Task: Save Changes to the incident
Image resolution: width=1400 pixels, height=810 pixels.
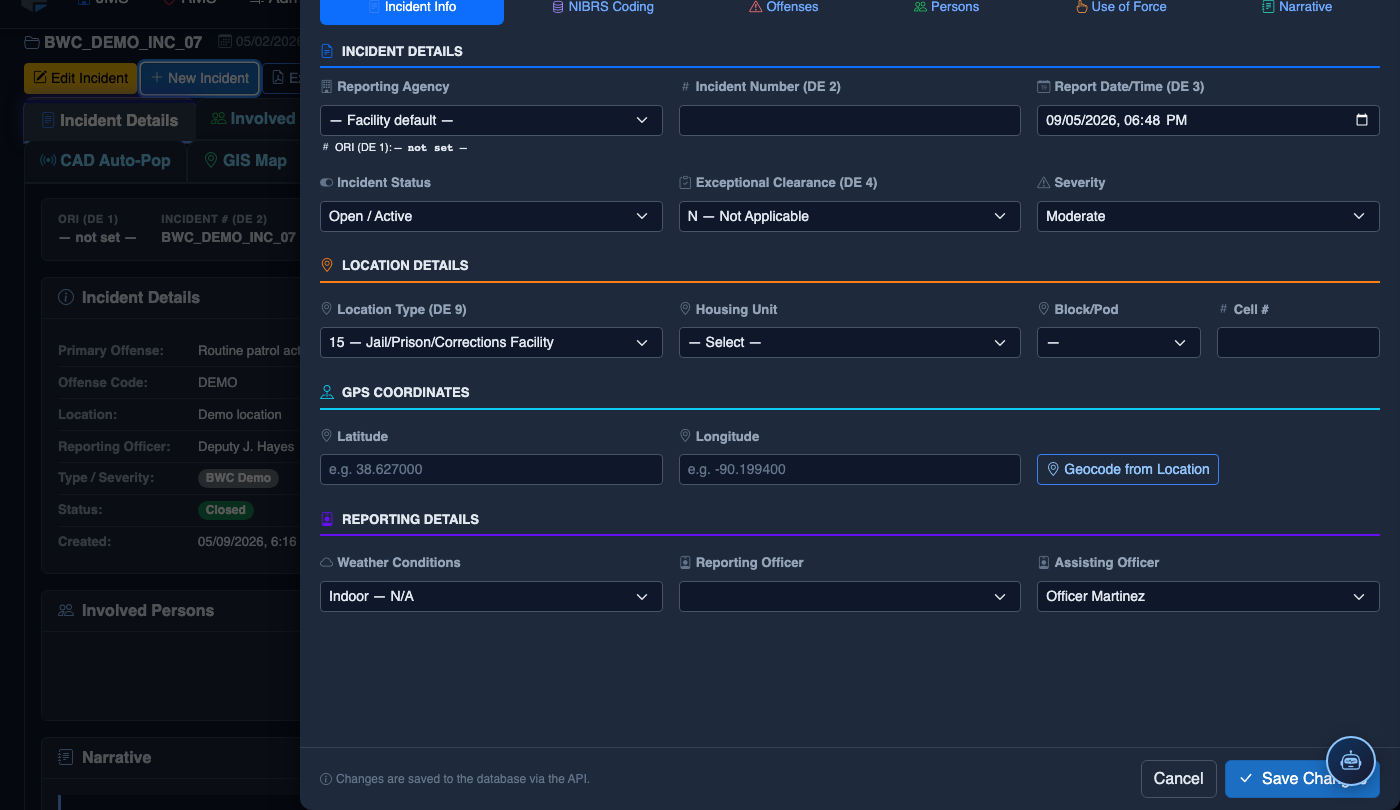Action: (x=1302, y=779)
